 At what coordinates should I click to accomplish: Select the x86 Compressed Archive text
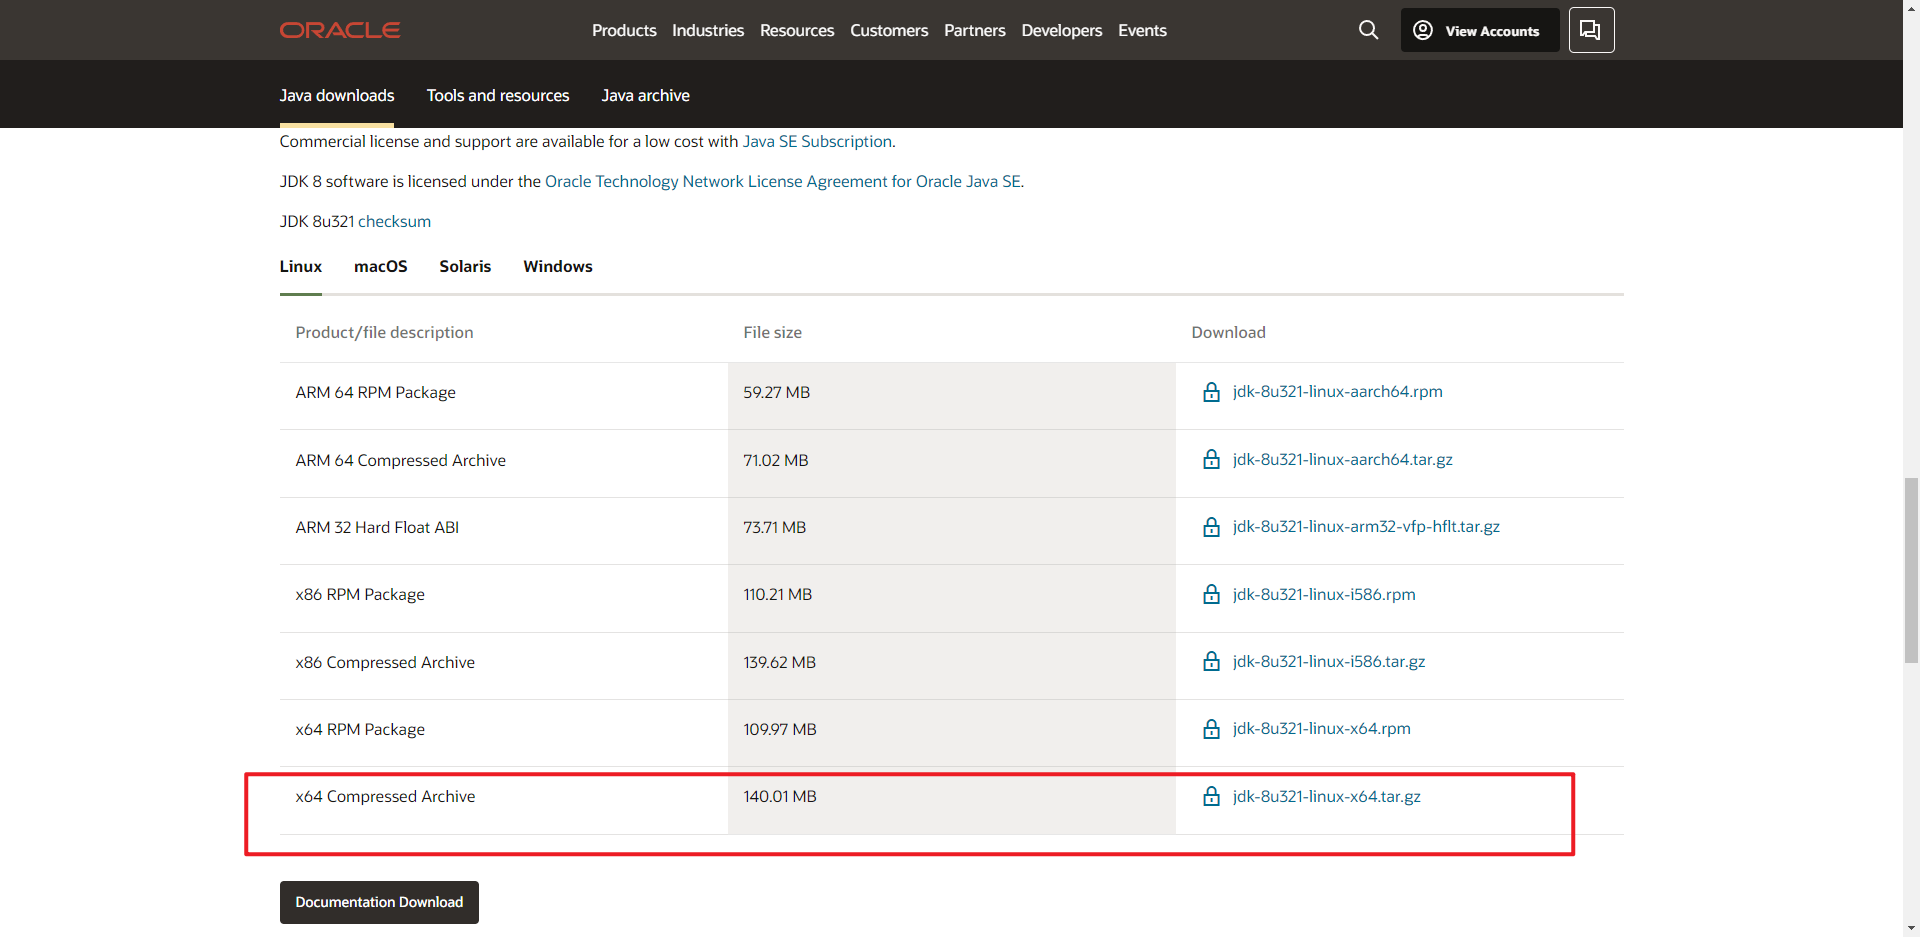pos(385,662)
